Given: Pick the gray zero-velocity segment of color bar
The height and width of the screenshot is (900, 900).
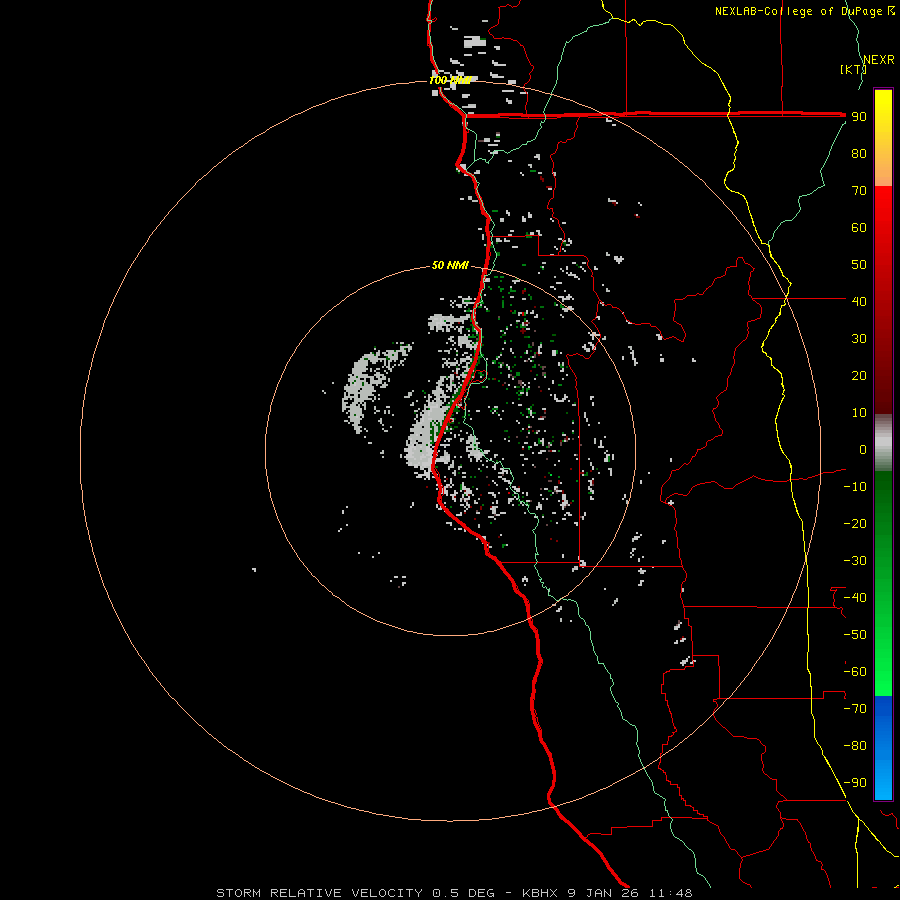Looking at the screenshot, I should [883, 442].
